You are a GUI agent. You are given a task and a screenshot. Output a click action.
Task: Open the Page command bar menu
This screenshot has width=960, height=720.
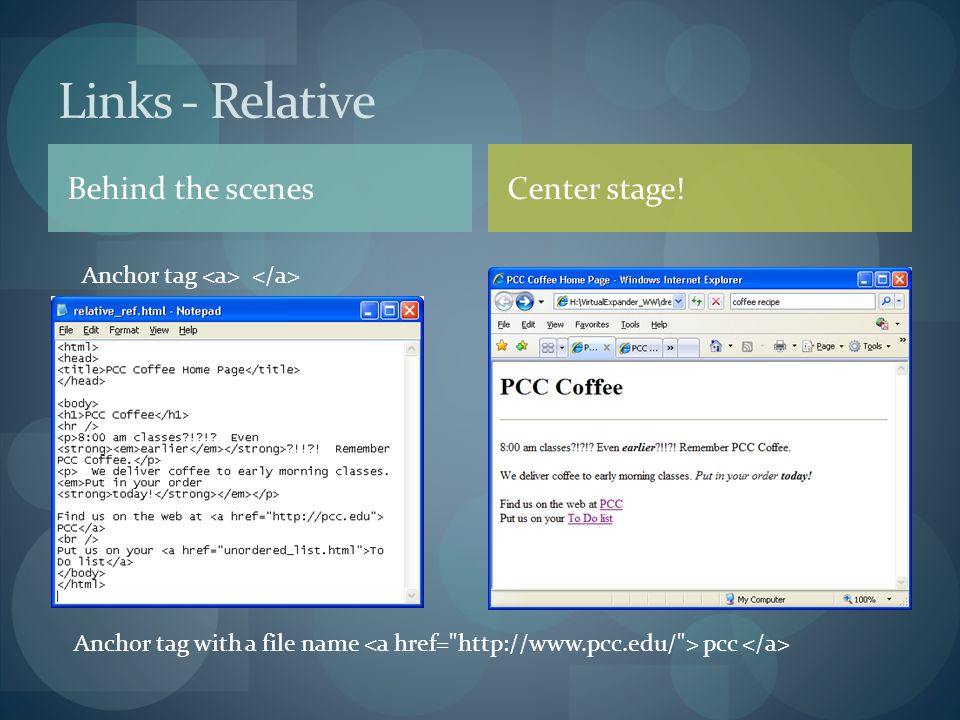coord(822,346)
